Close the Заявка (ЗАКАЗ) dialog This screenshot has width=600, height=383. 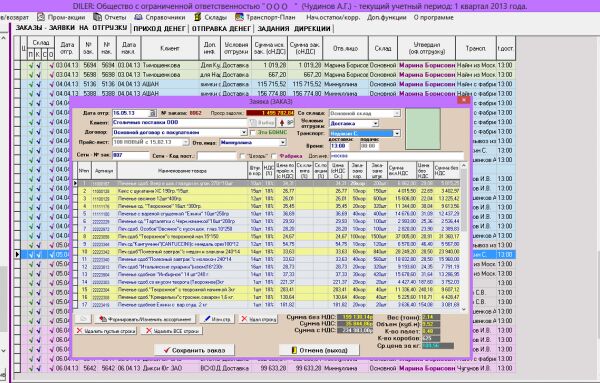point(463,100)
